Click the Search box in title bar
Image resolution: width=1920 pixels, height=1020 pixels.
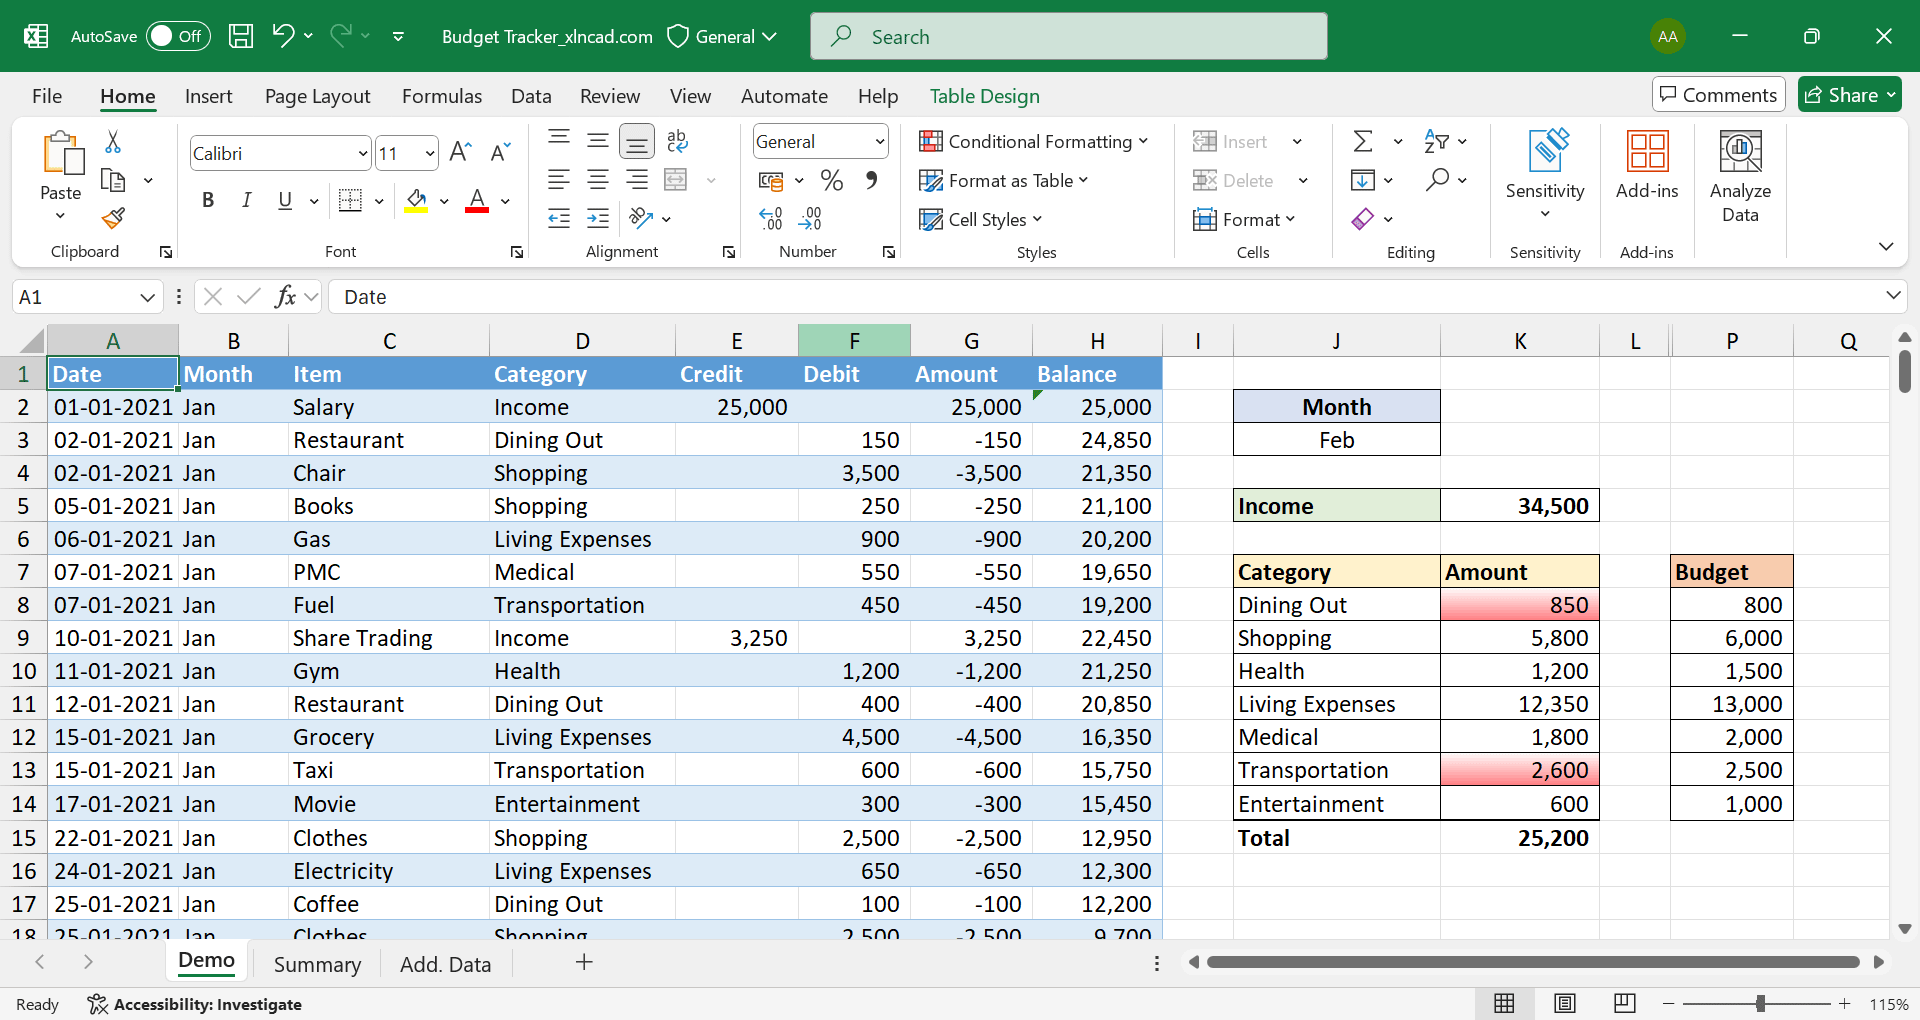(x=1068, y=37)
